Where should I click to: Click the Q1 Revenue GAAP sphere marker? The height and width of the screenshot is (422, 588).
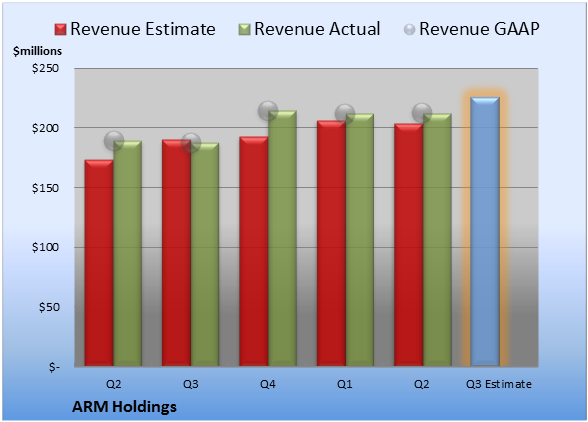pyautogui.click(x=345, y=114)
